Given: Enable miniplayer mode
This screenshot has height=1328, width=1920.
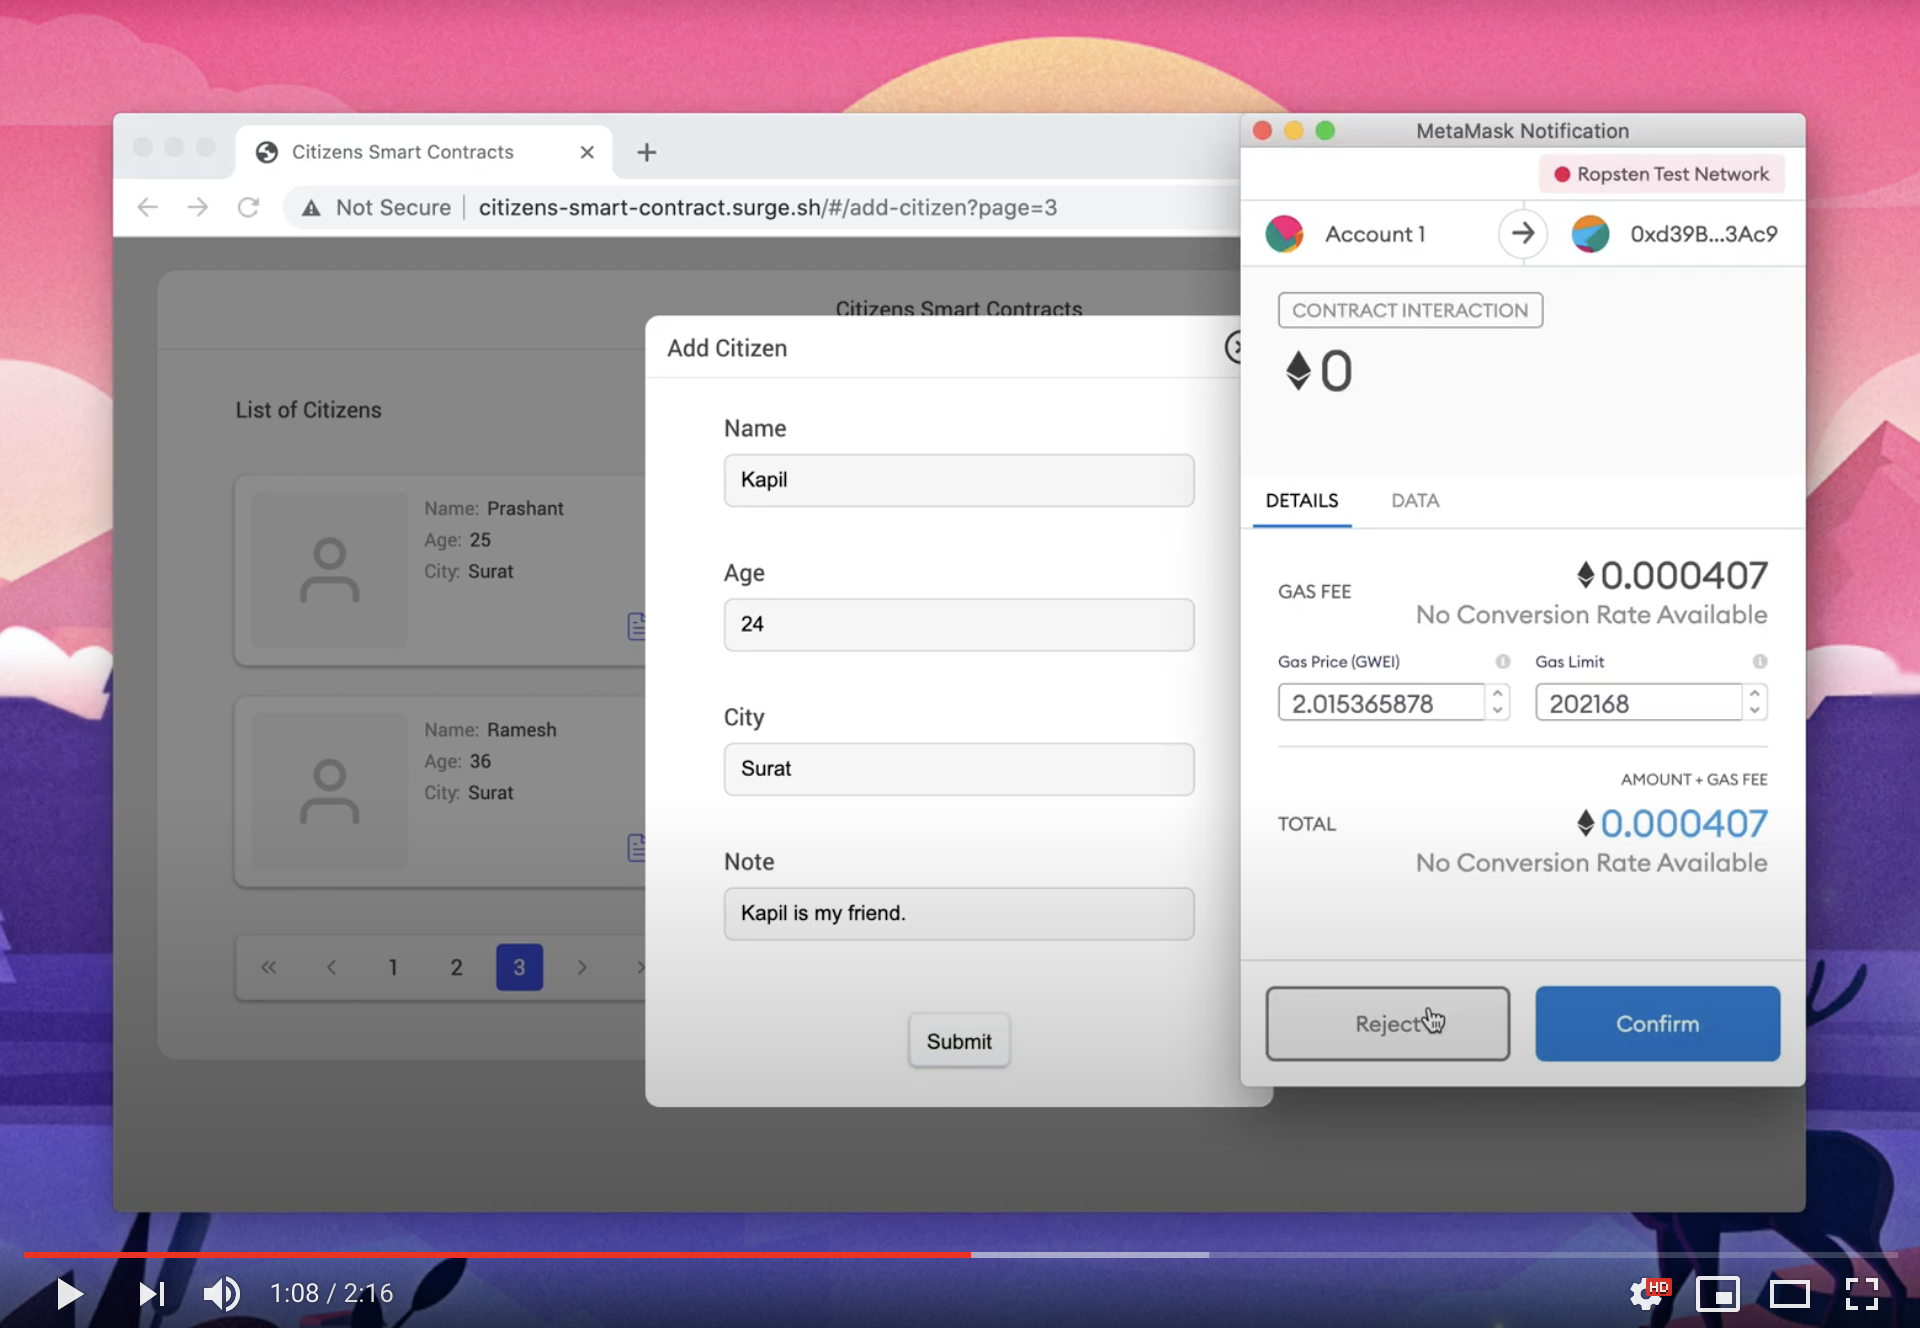Looking at the screenshot, I should tap(1718, 1294).
